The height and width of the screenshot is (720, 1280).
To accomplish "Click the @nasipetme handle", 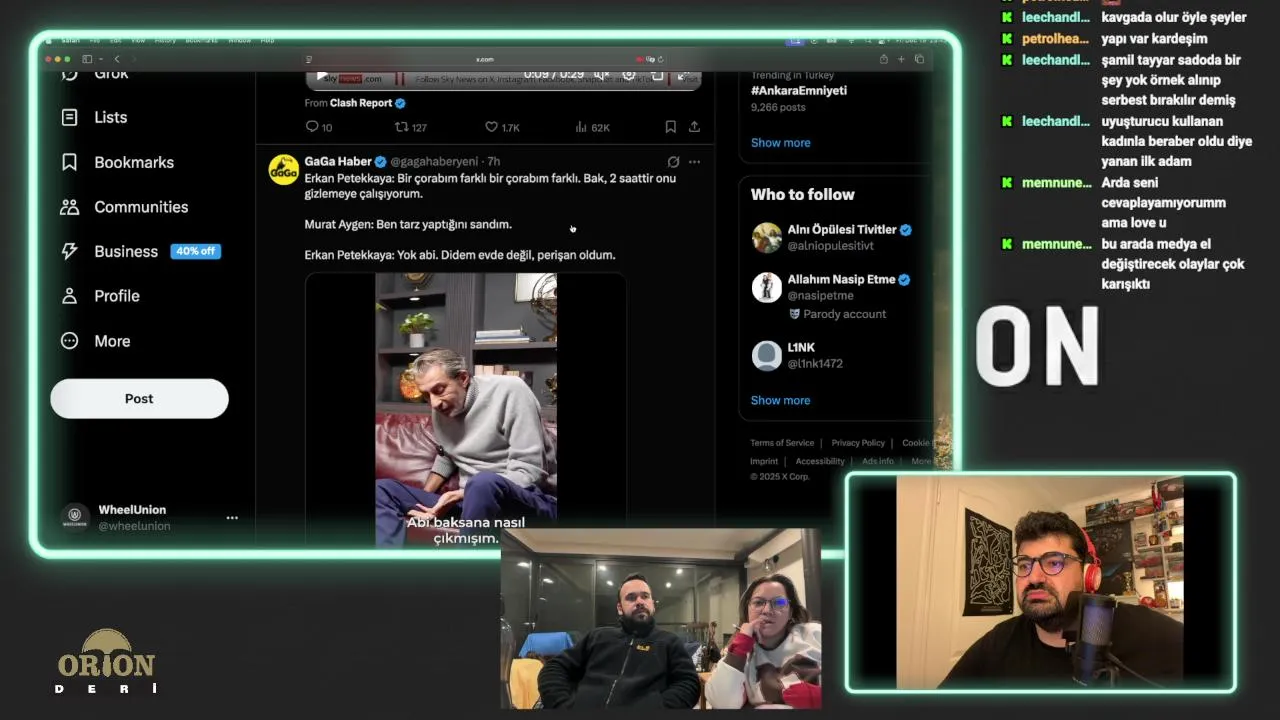I will coord(821,296).
